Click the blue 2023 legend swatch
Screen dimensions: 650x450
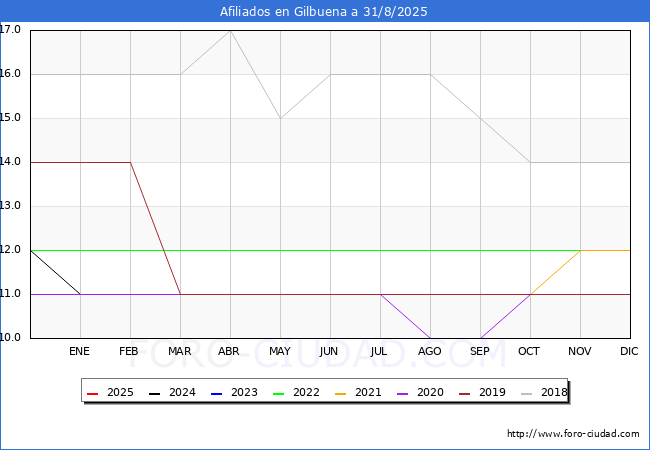tap(216, 393)
